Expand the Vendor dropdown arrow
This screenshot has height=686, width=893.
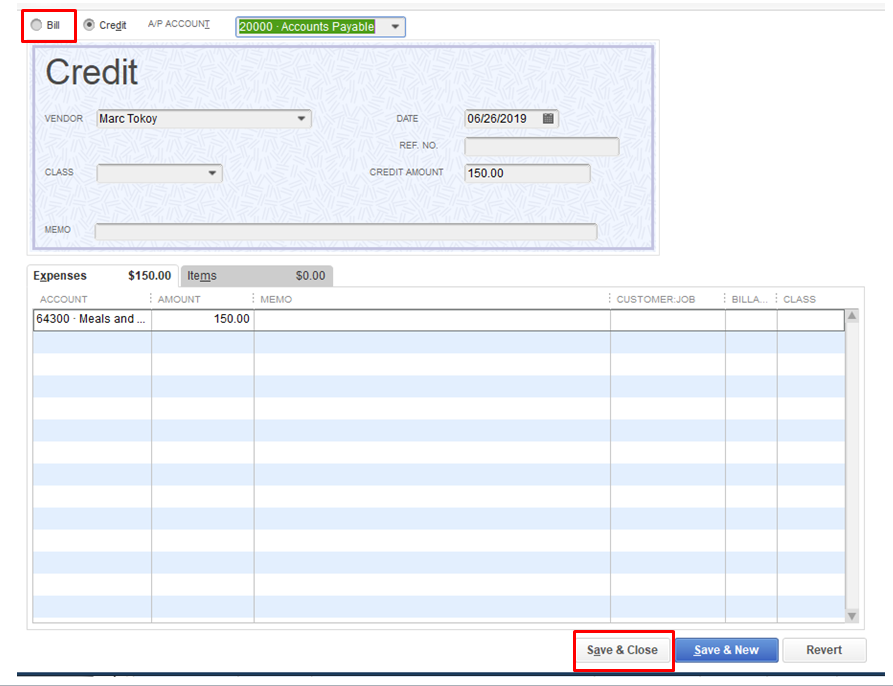pos(301,118)
